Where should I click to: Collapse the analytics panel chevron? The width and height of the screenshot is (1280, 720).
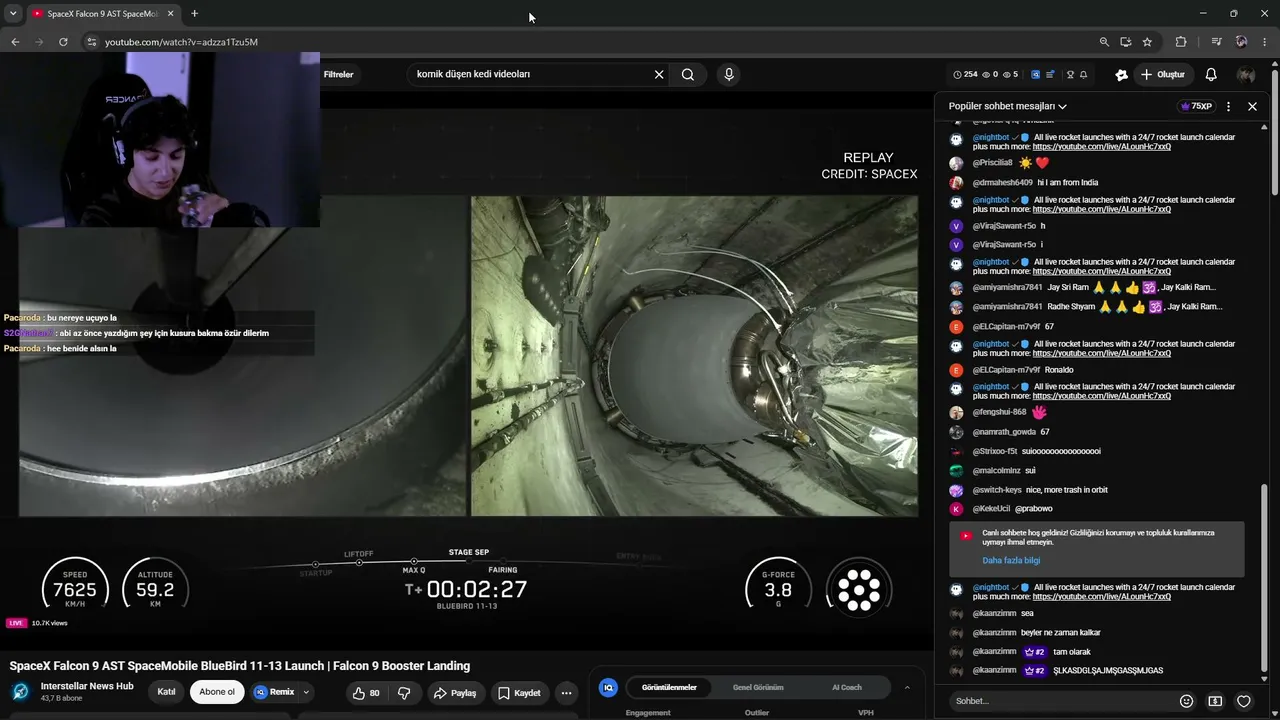coord(907,688)
